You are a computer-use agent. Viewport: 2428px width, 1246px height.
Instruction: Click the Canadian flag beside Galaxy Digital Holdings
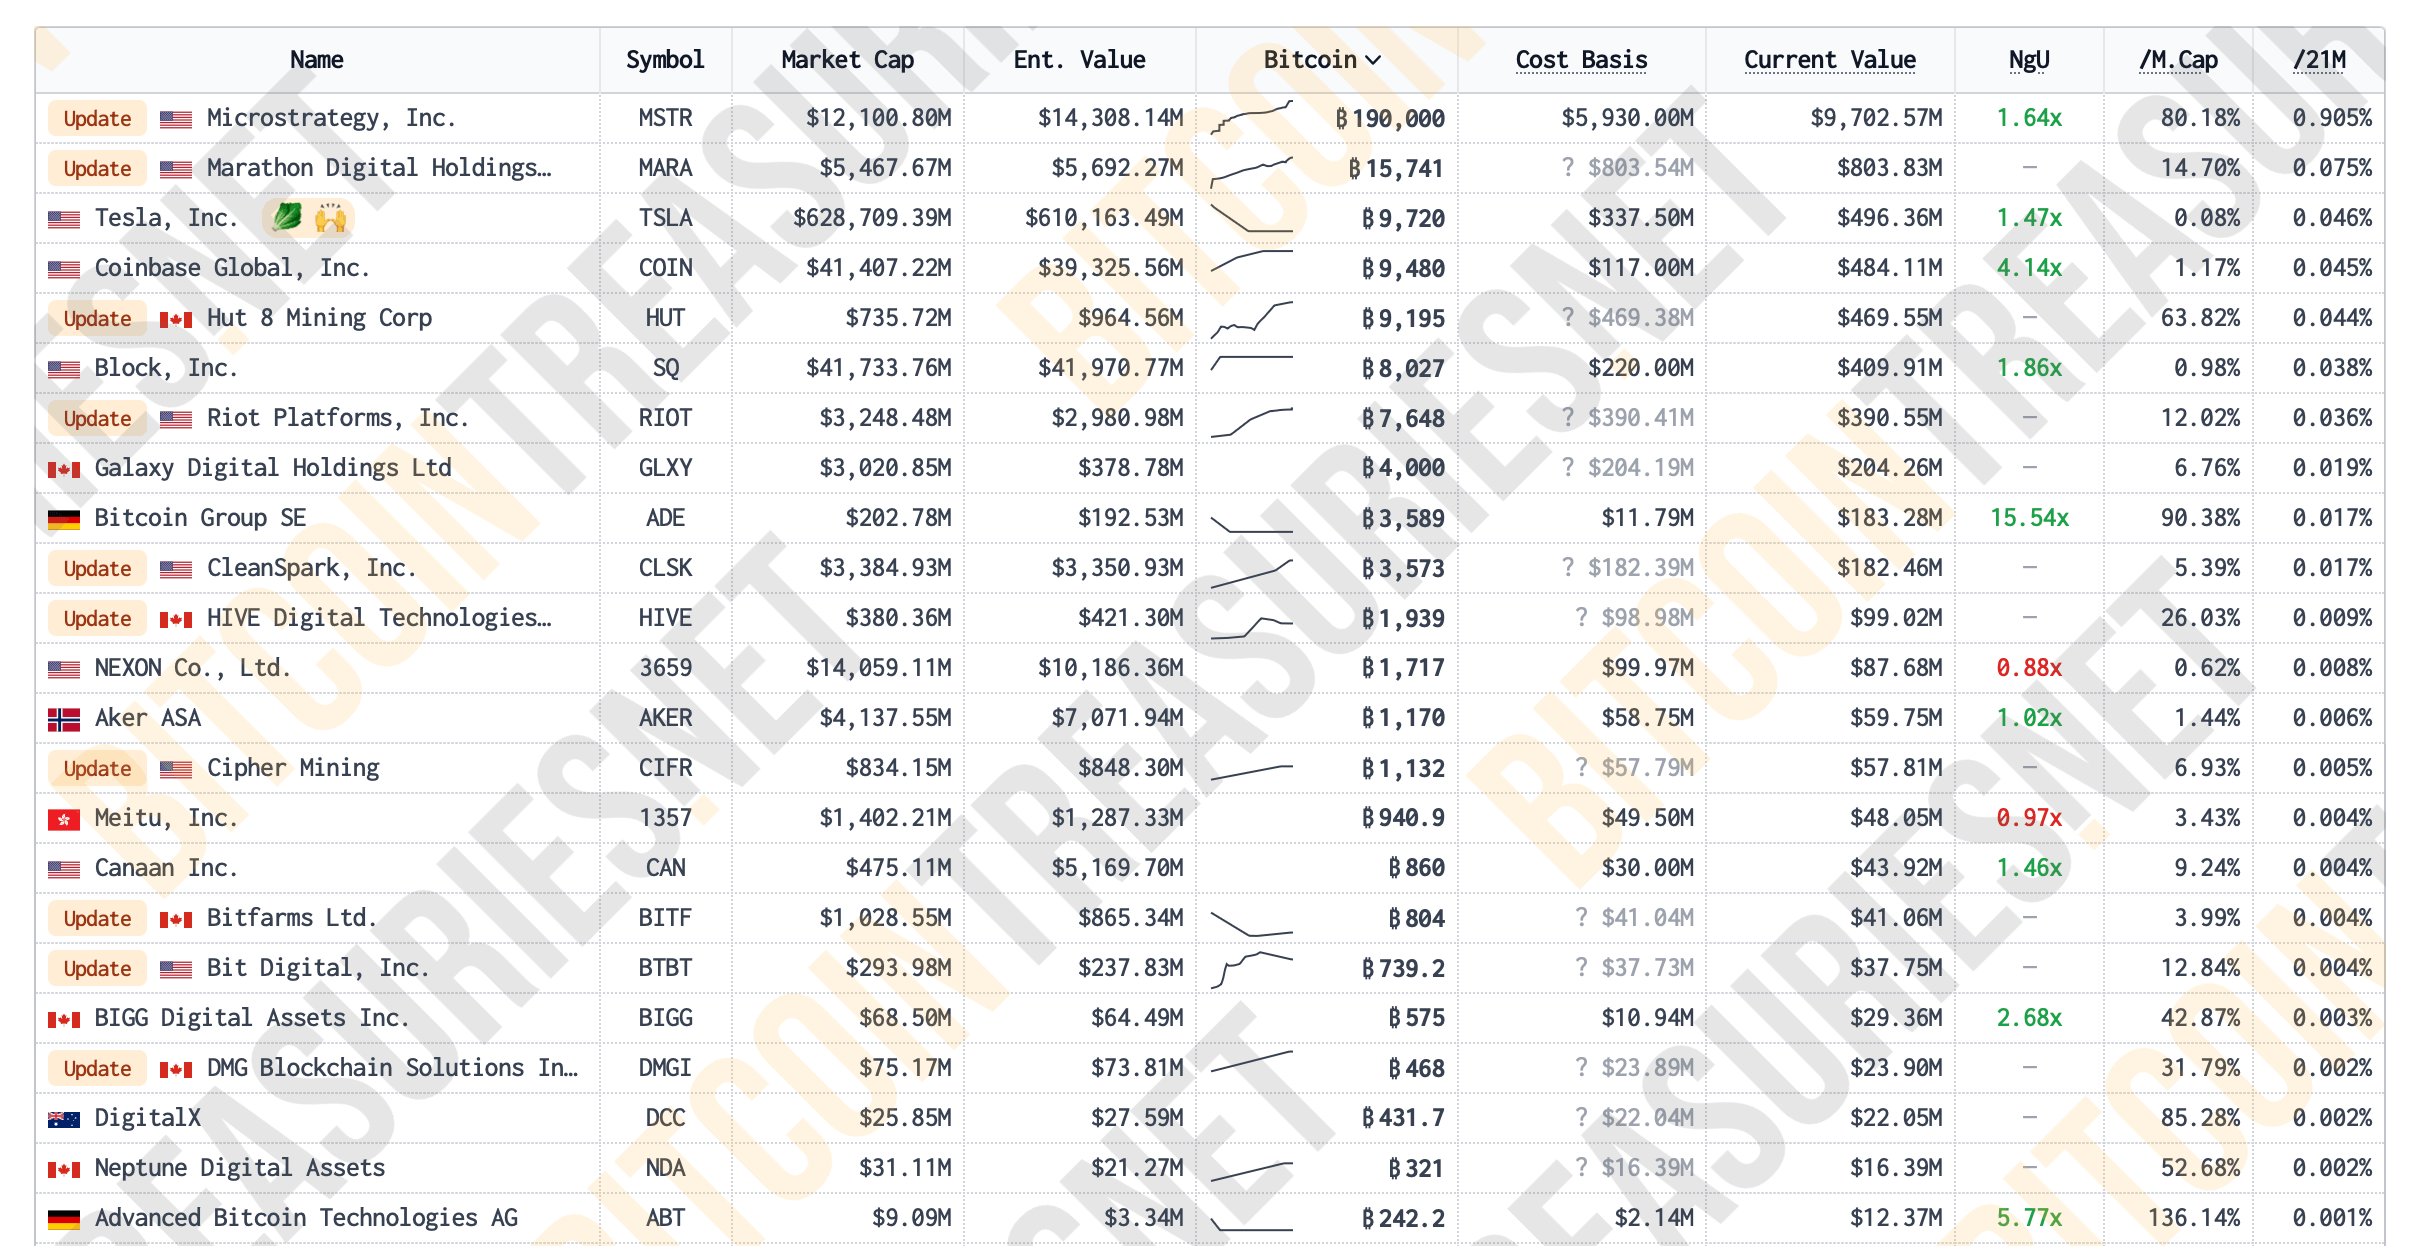tap(64, 469)
